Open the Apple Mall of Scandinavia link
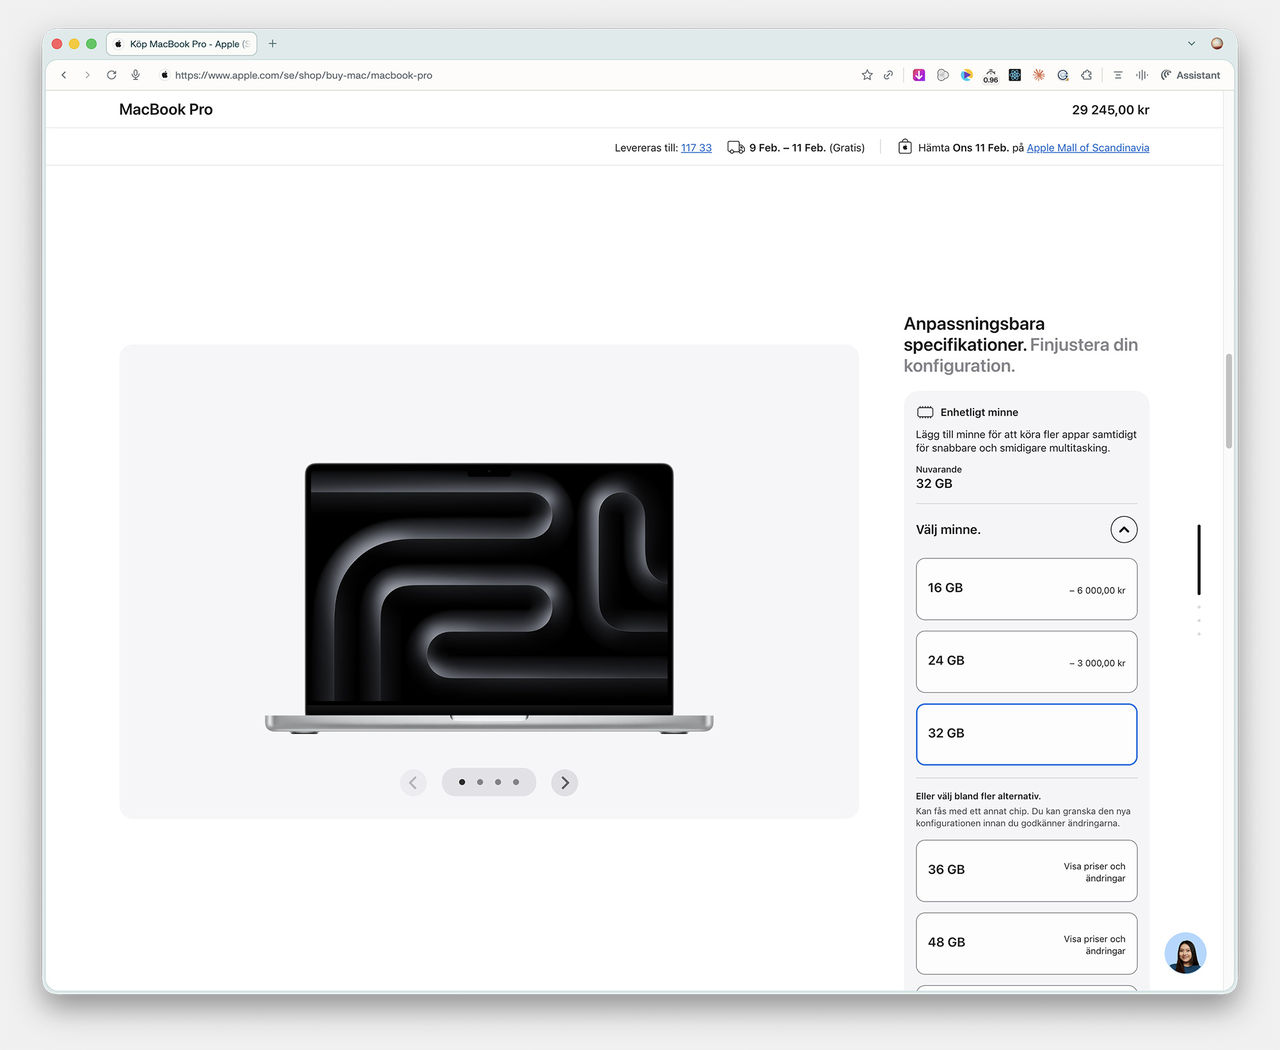The image size is (1280, 1050). (x=1087, y=147)
